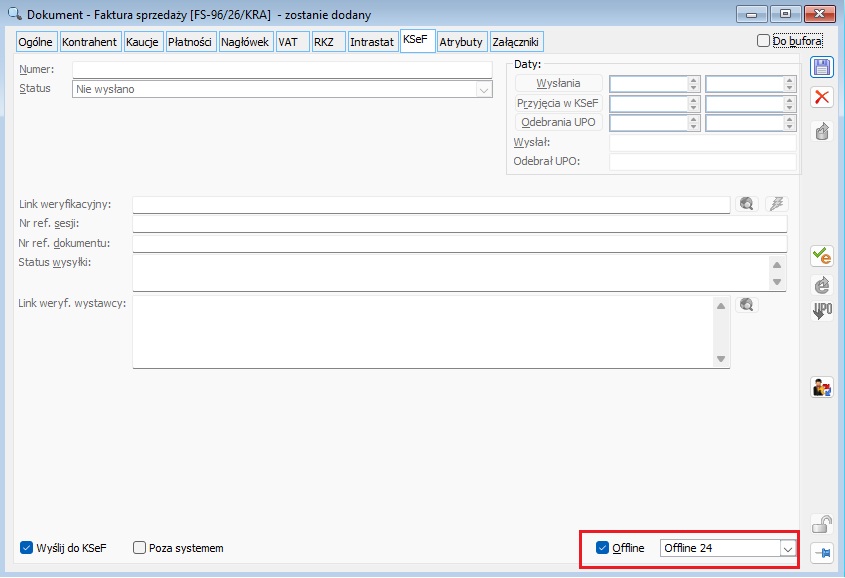Click the KSeF tab

pos(417,40)
